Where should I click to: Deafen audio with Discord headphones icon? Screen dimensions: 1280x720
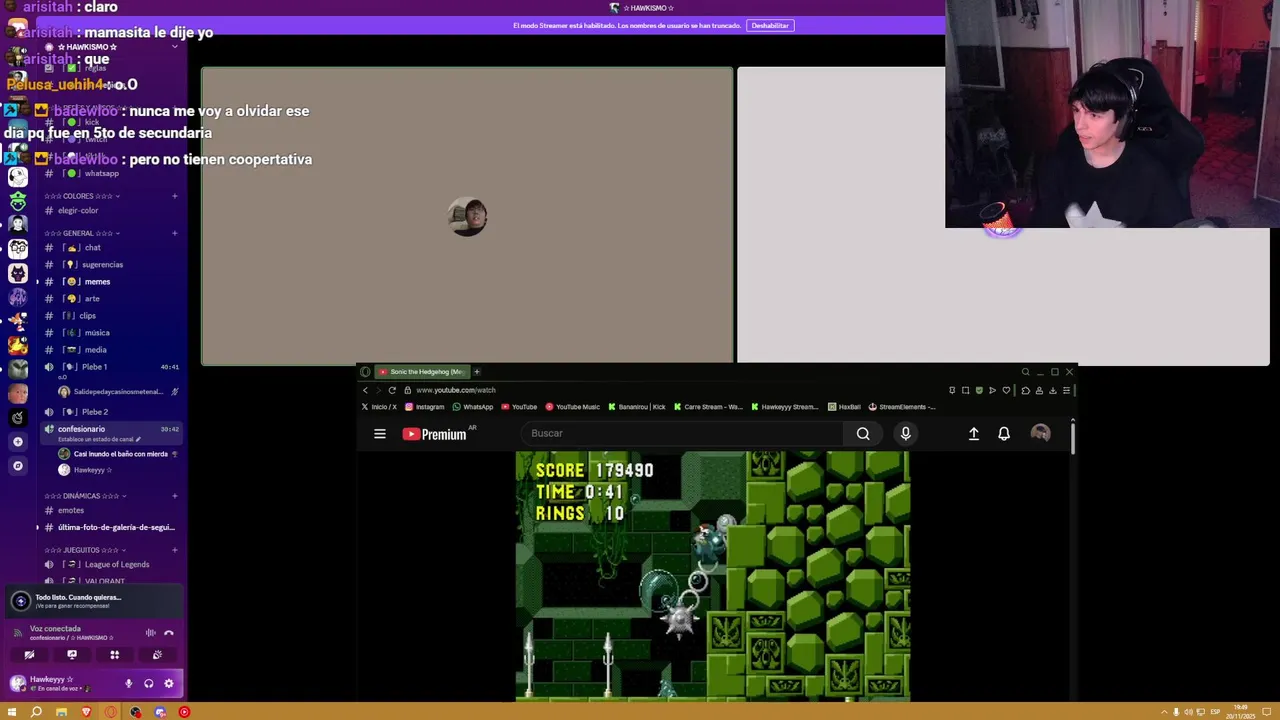click(148, 683)
